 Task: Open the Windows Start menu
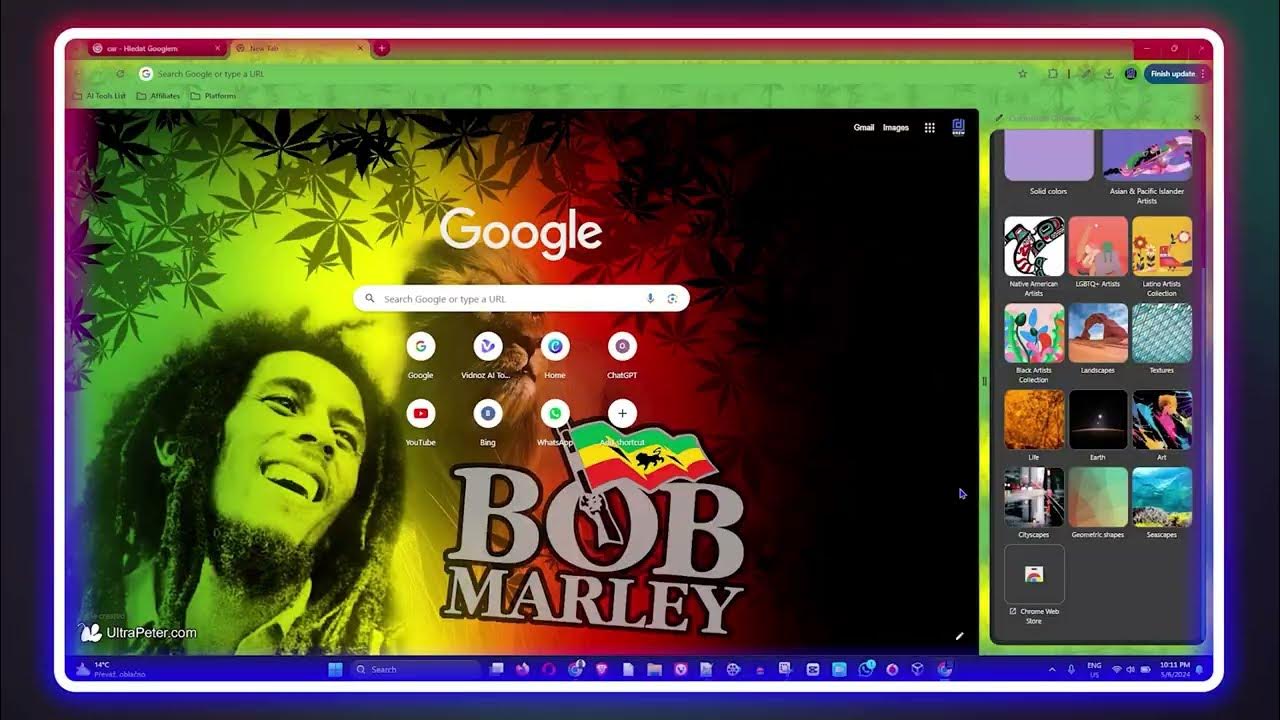(x=335, y=669)
